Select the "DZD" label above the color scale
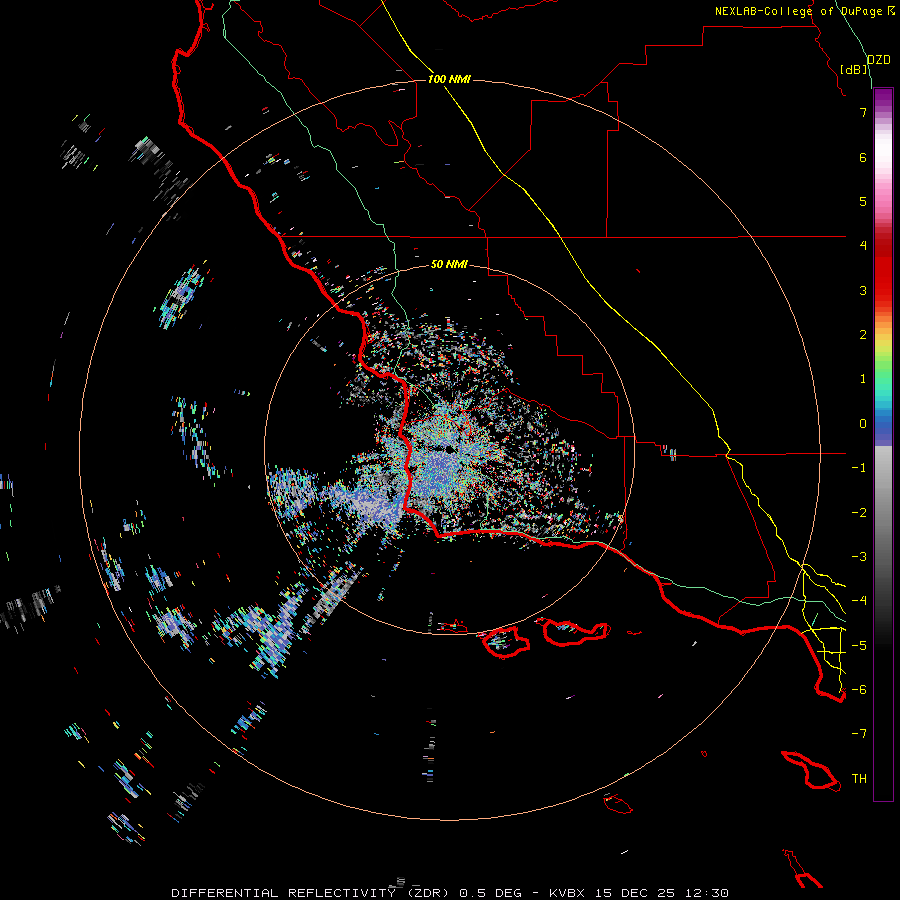 coord(879,60)
